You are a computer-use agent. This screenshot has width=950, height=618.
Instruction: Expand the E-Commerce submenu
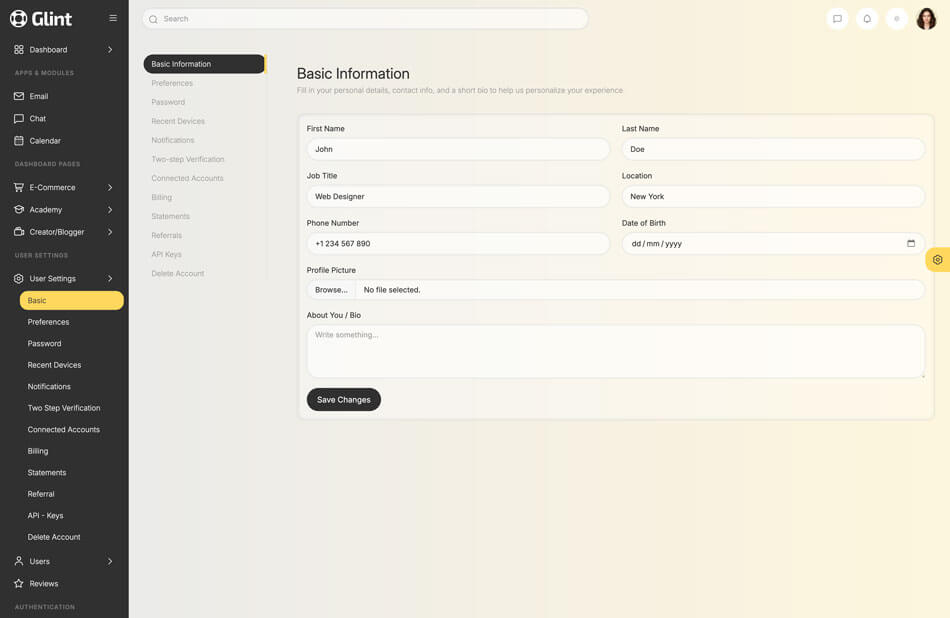110,187
